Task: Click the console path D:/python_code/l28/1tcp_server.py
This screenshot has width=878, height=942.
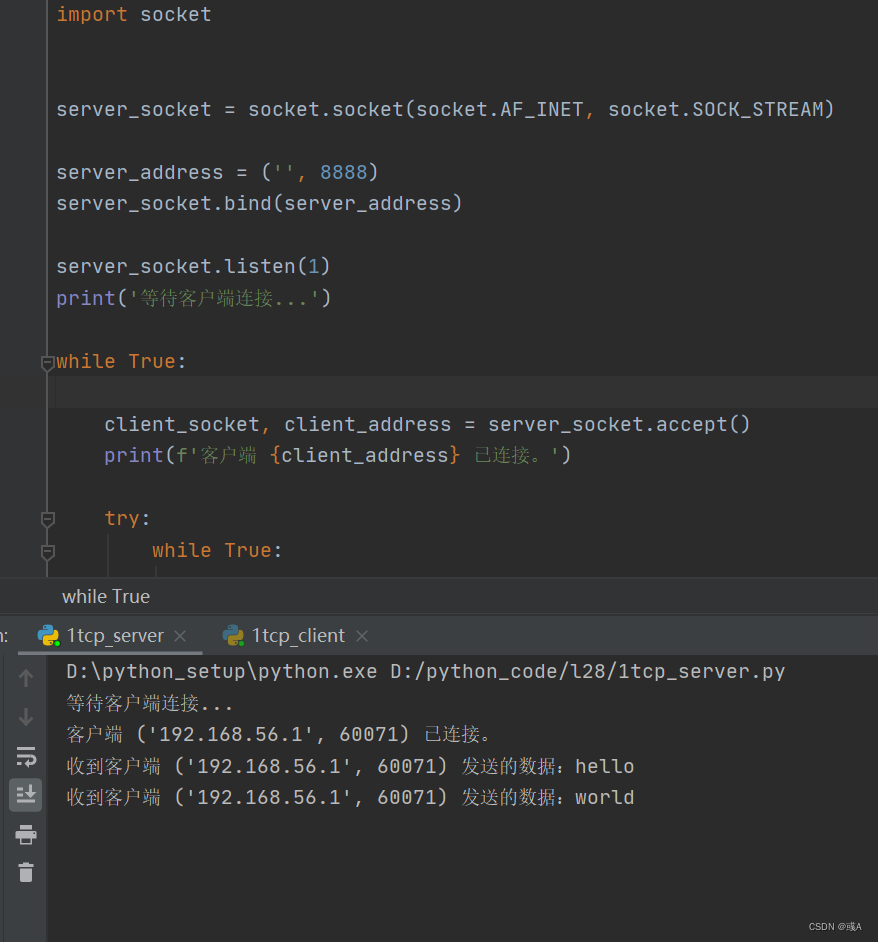Action: (588, 671)
